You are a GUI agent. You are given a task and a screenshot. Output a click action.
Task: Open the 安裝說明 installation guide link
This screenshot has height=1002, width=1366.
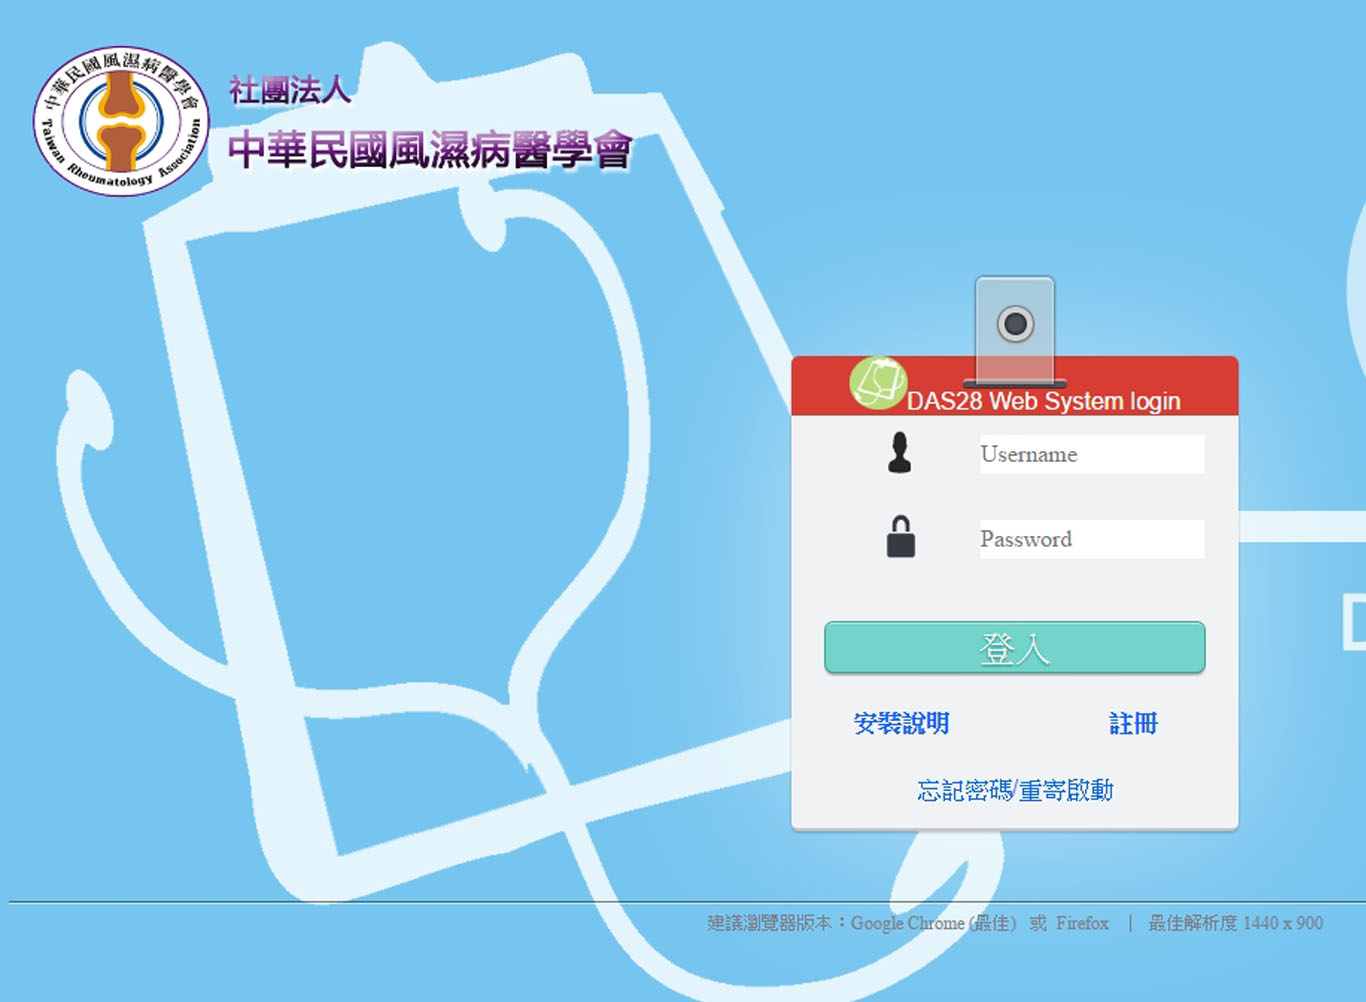point(901,723)
